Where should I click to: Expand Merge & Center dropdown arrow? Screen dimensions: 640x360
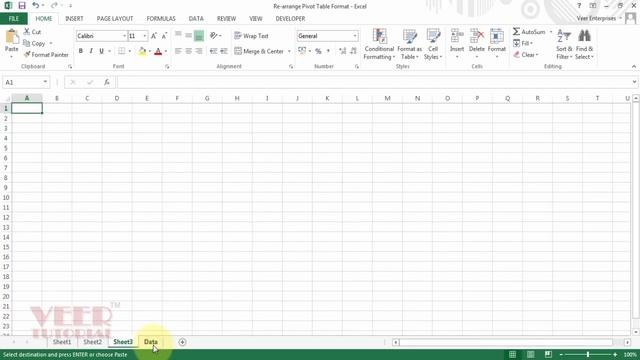coord(289,51)
